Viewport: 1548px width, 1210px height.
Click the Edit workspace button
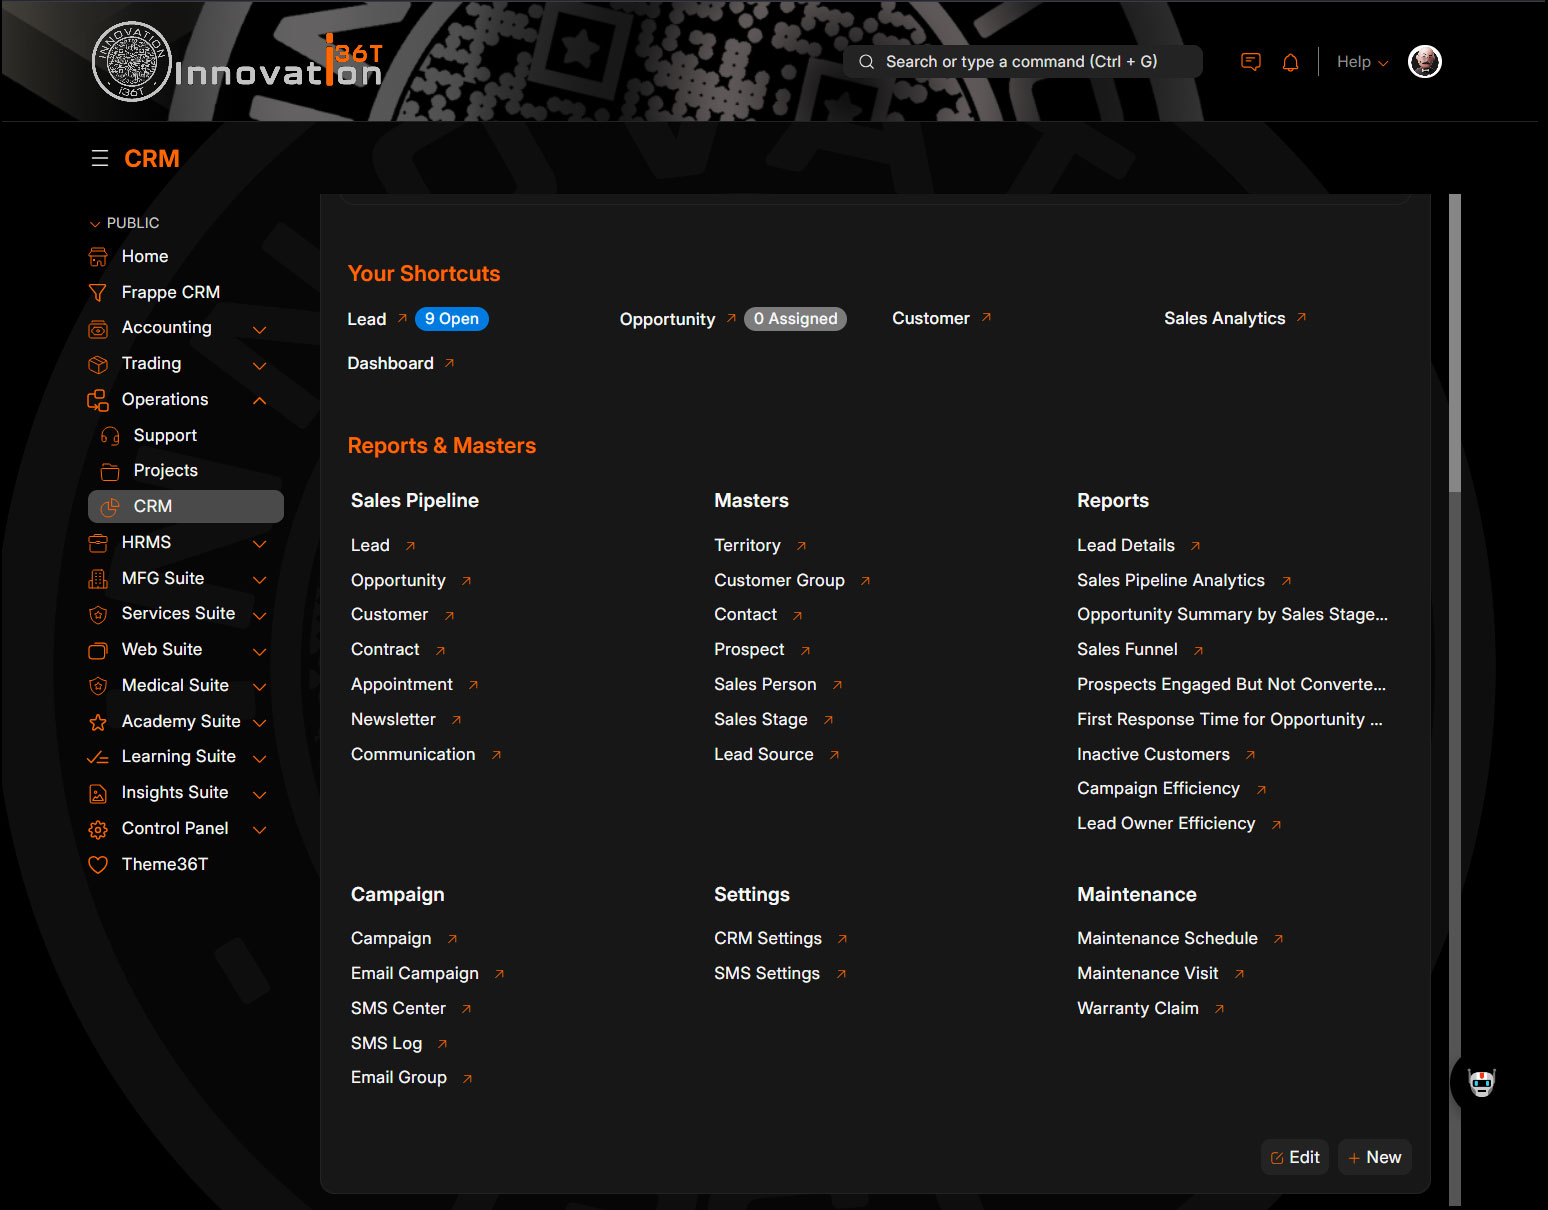pyautogui.click(x=1295, y=1157)
